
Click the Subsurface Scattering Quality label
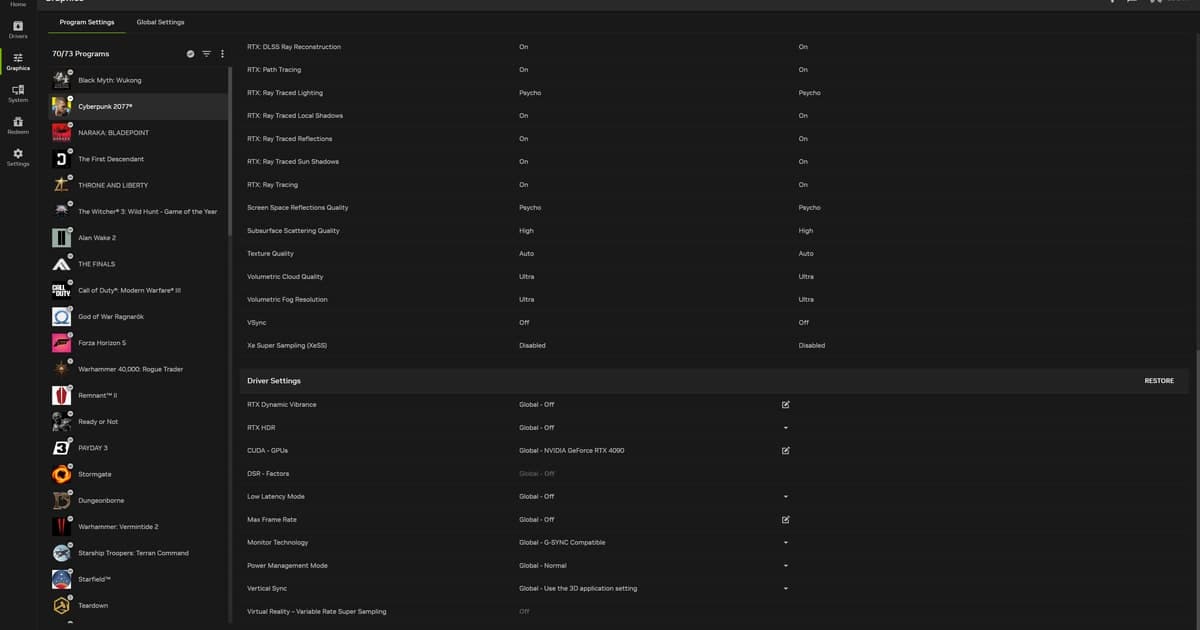[293, 231]
